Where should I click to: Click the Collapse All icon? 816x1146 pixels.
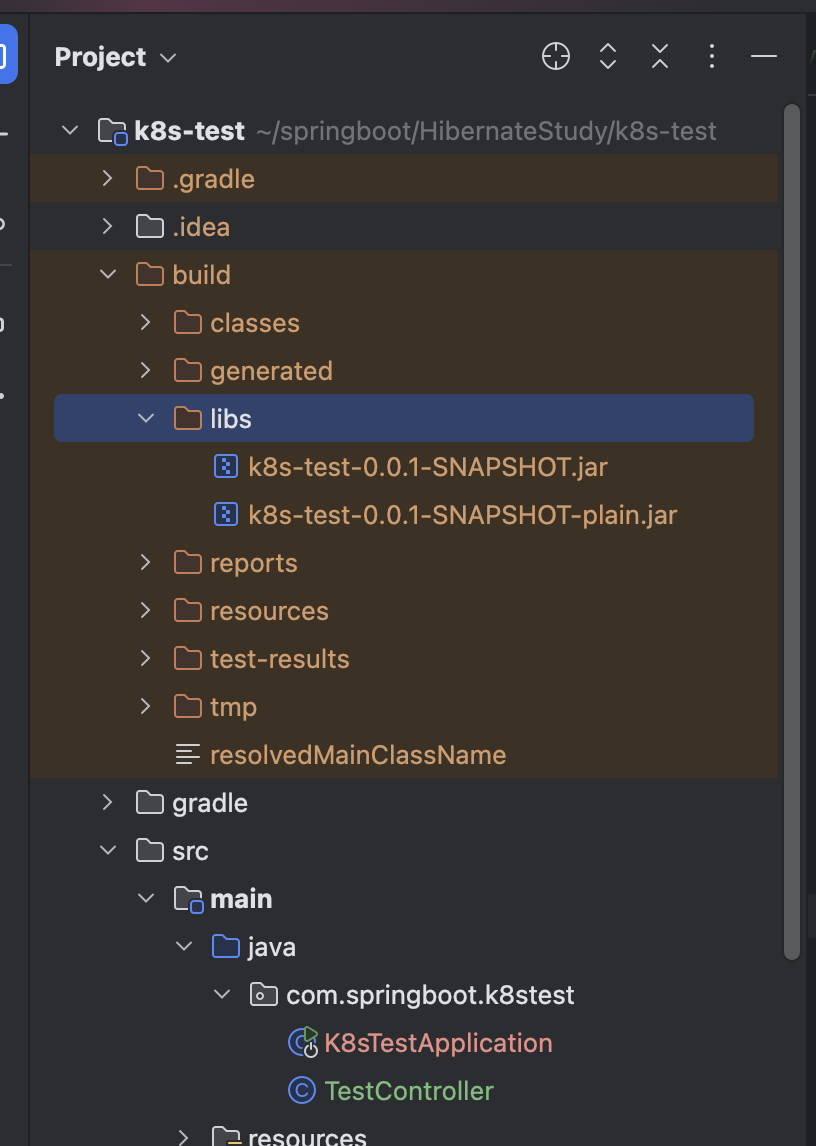(660, 57)
